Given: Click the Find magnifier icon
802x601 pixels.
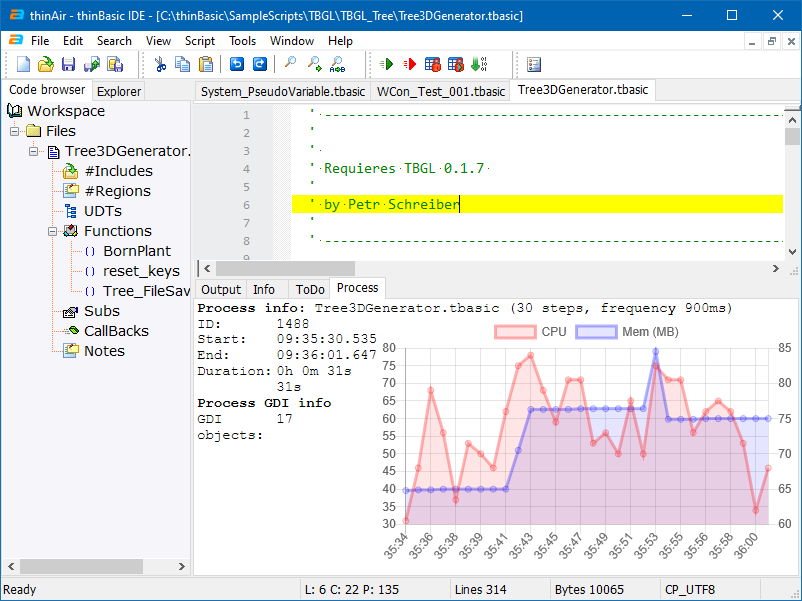Looking at the screenshot, I should pyautogui.click(x=290, y=65).
